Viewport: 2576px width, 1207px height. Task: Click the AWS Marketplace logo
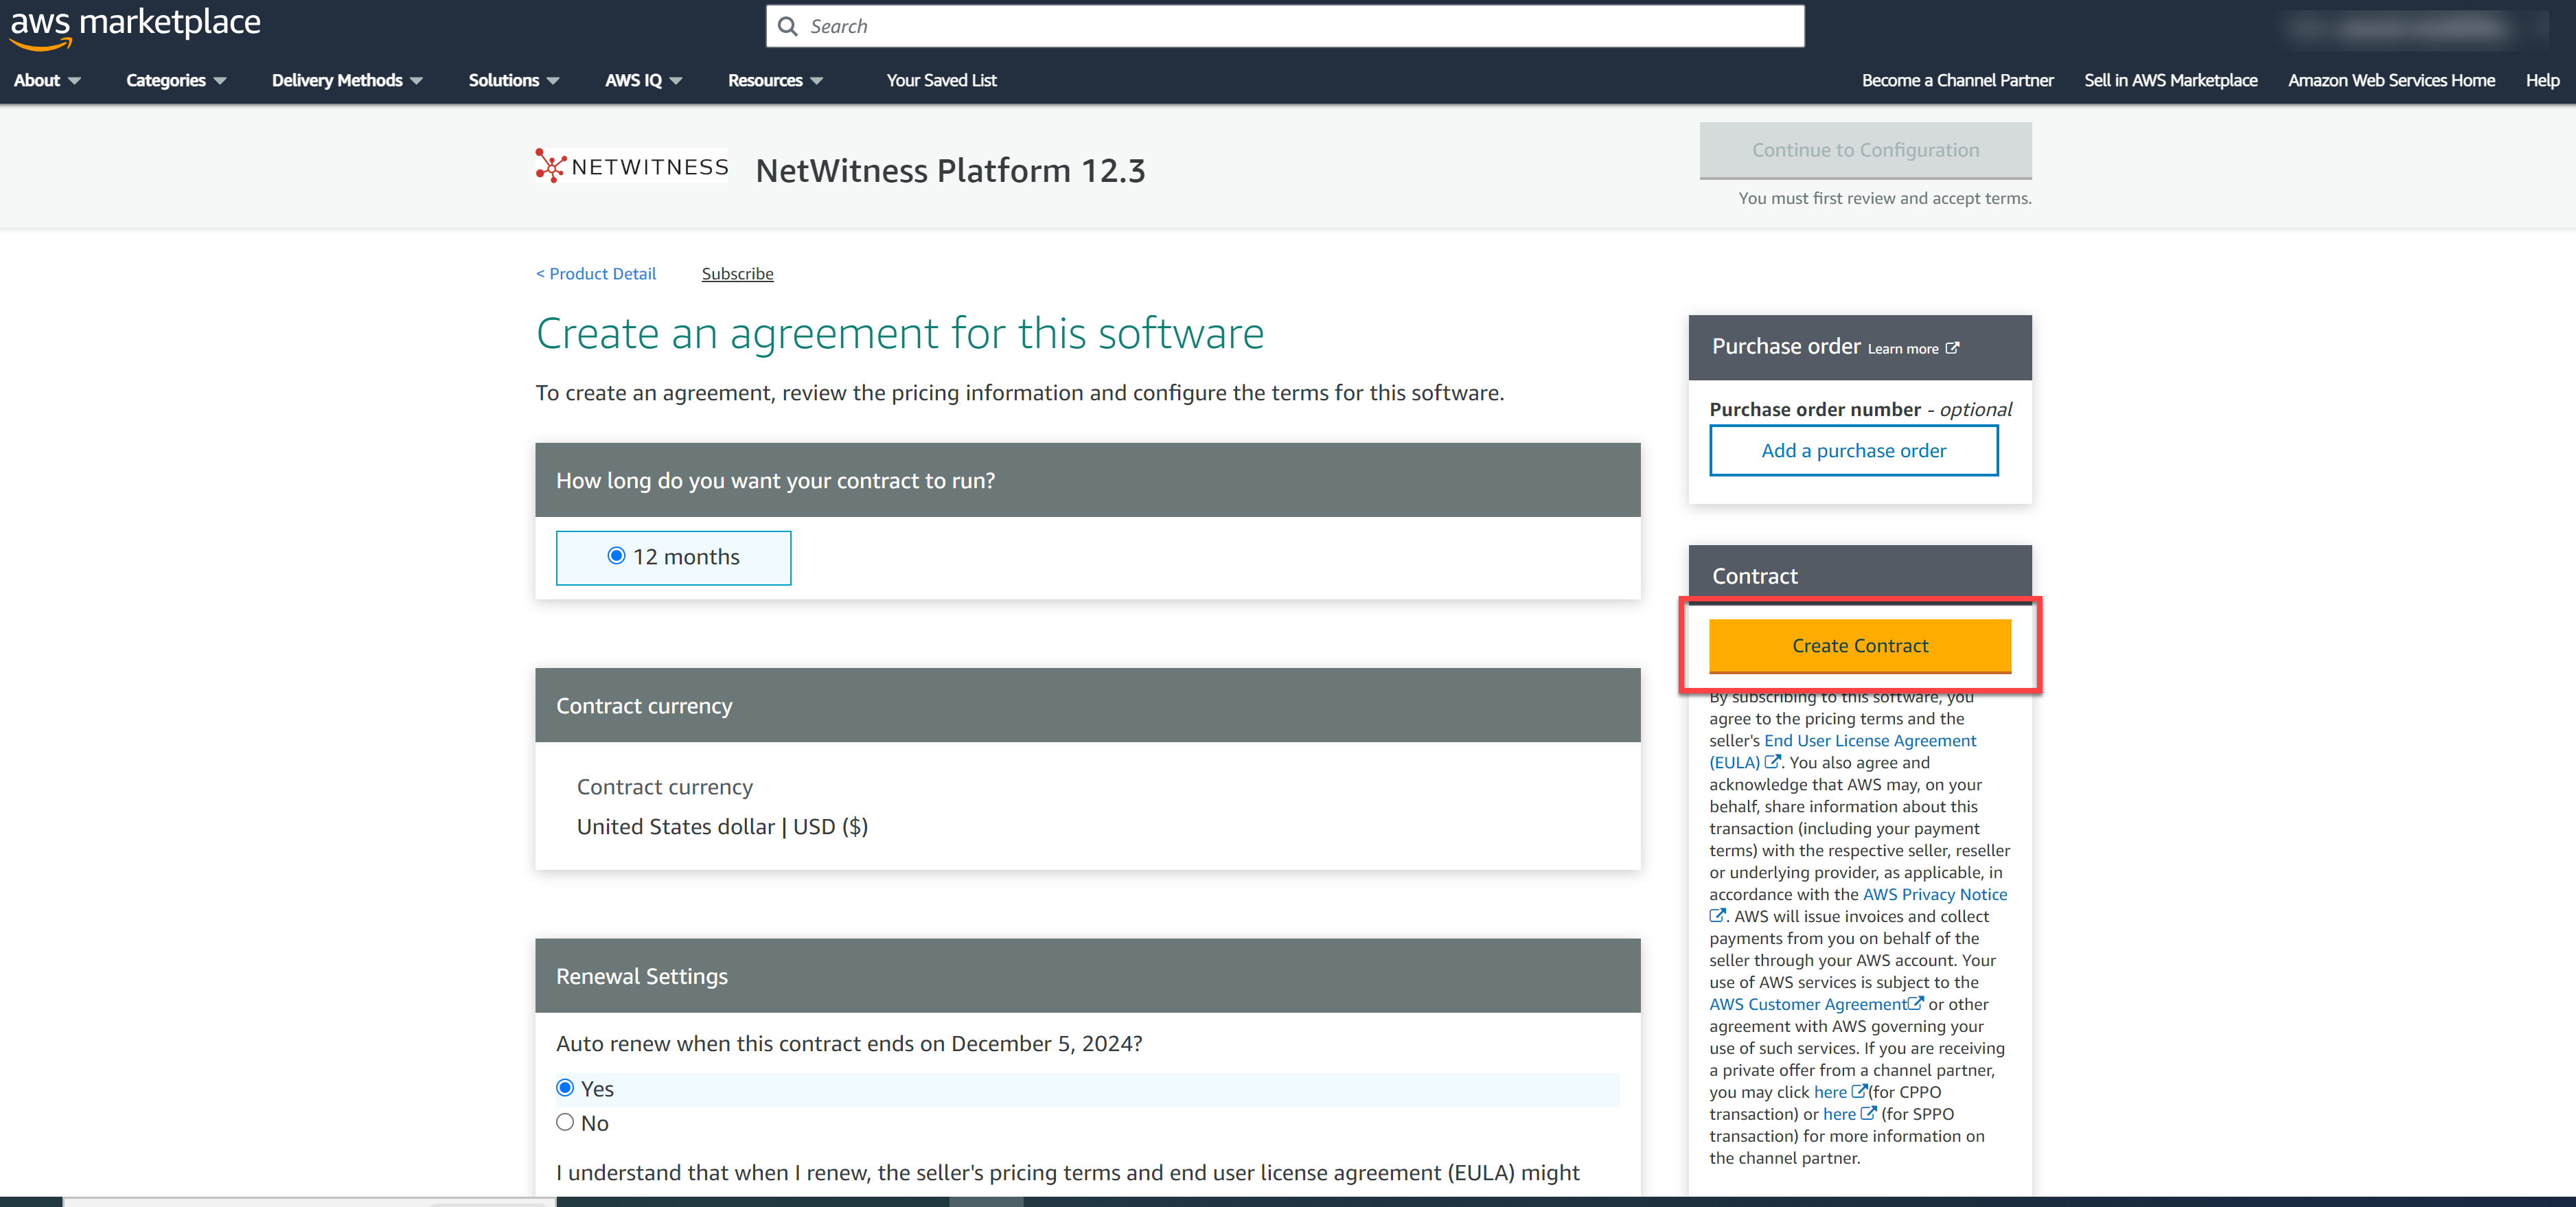[x=134, y=26]
